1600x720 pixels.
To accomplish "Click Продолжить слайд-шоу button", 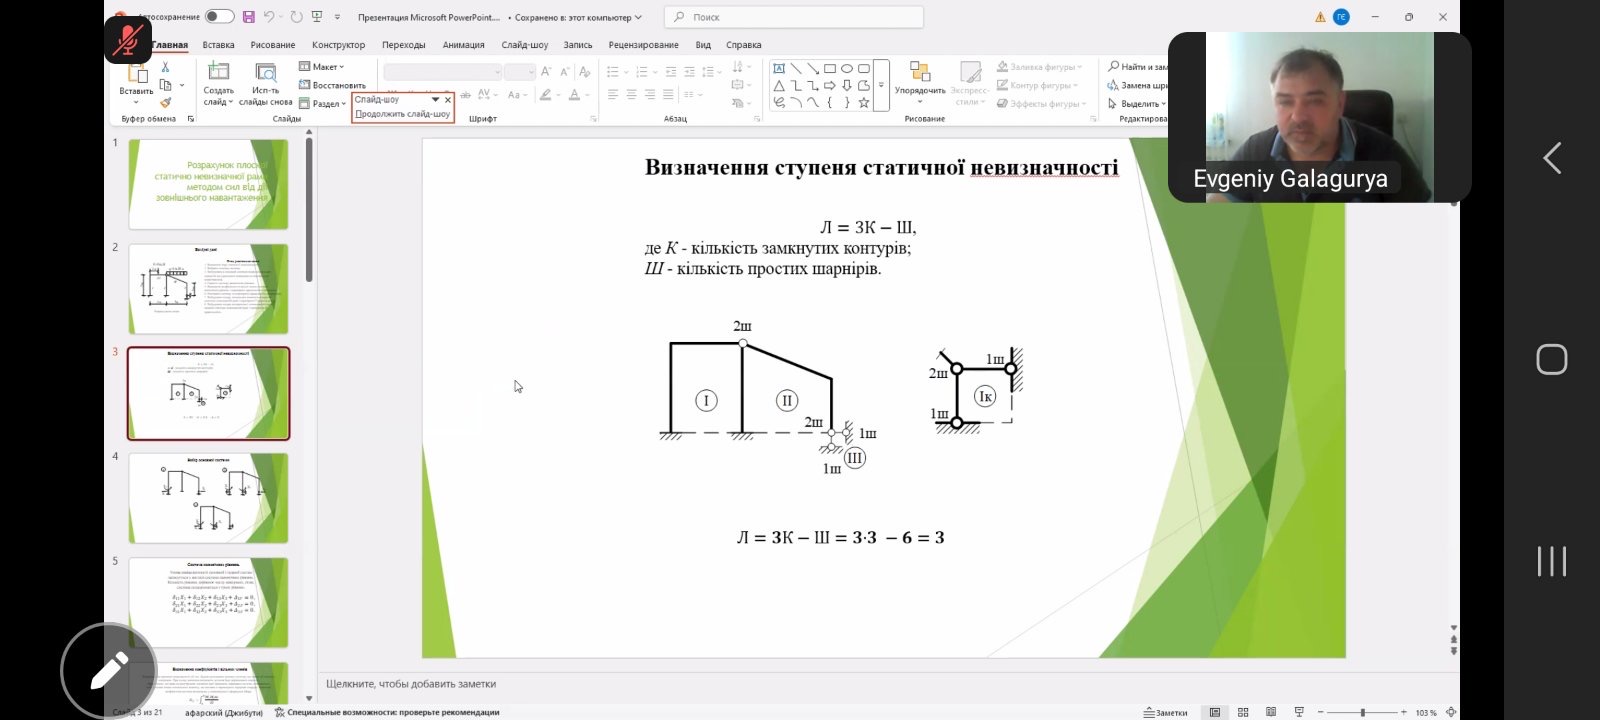I will [402, 114].
